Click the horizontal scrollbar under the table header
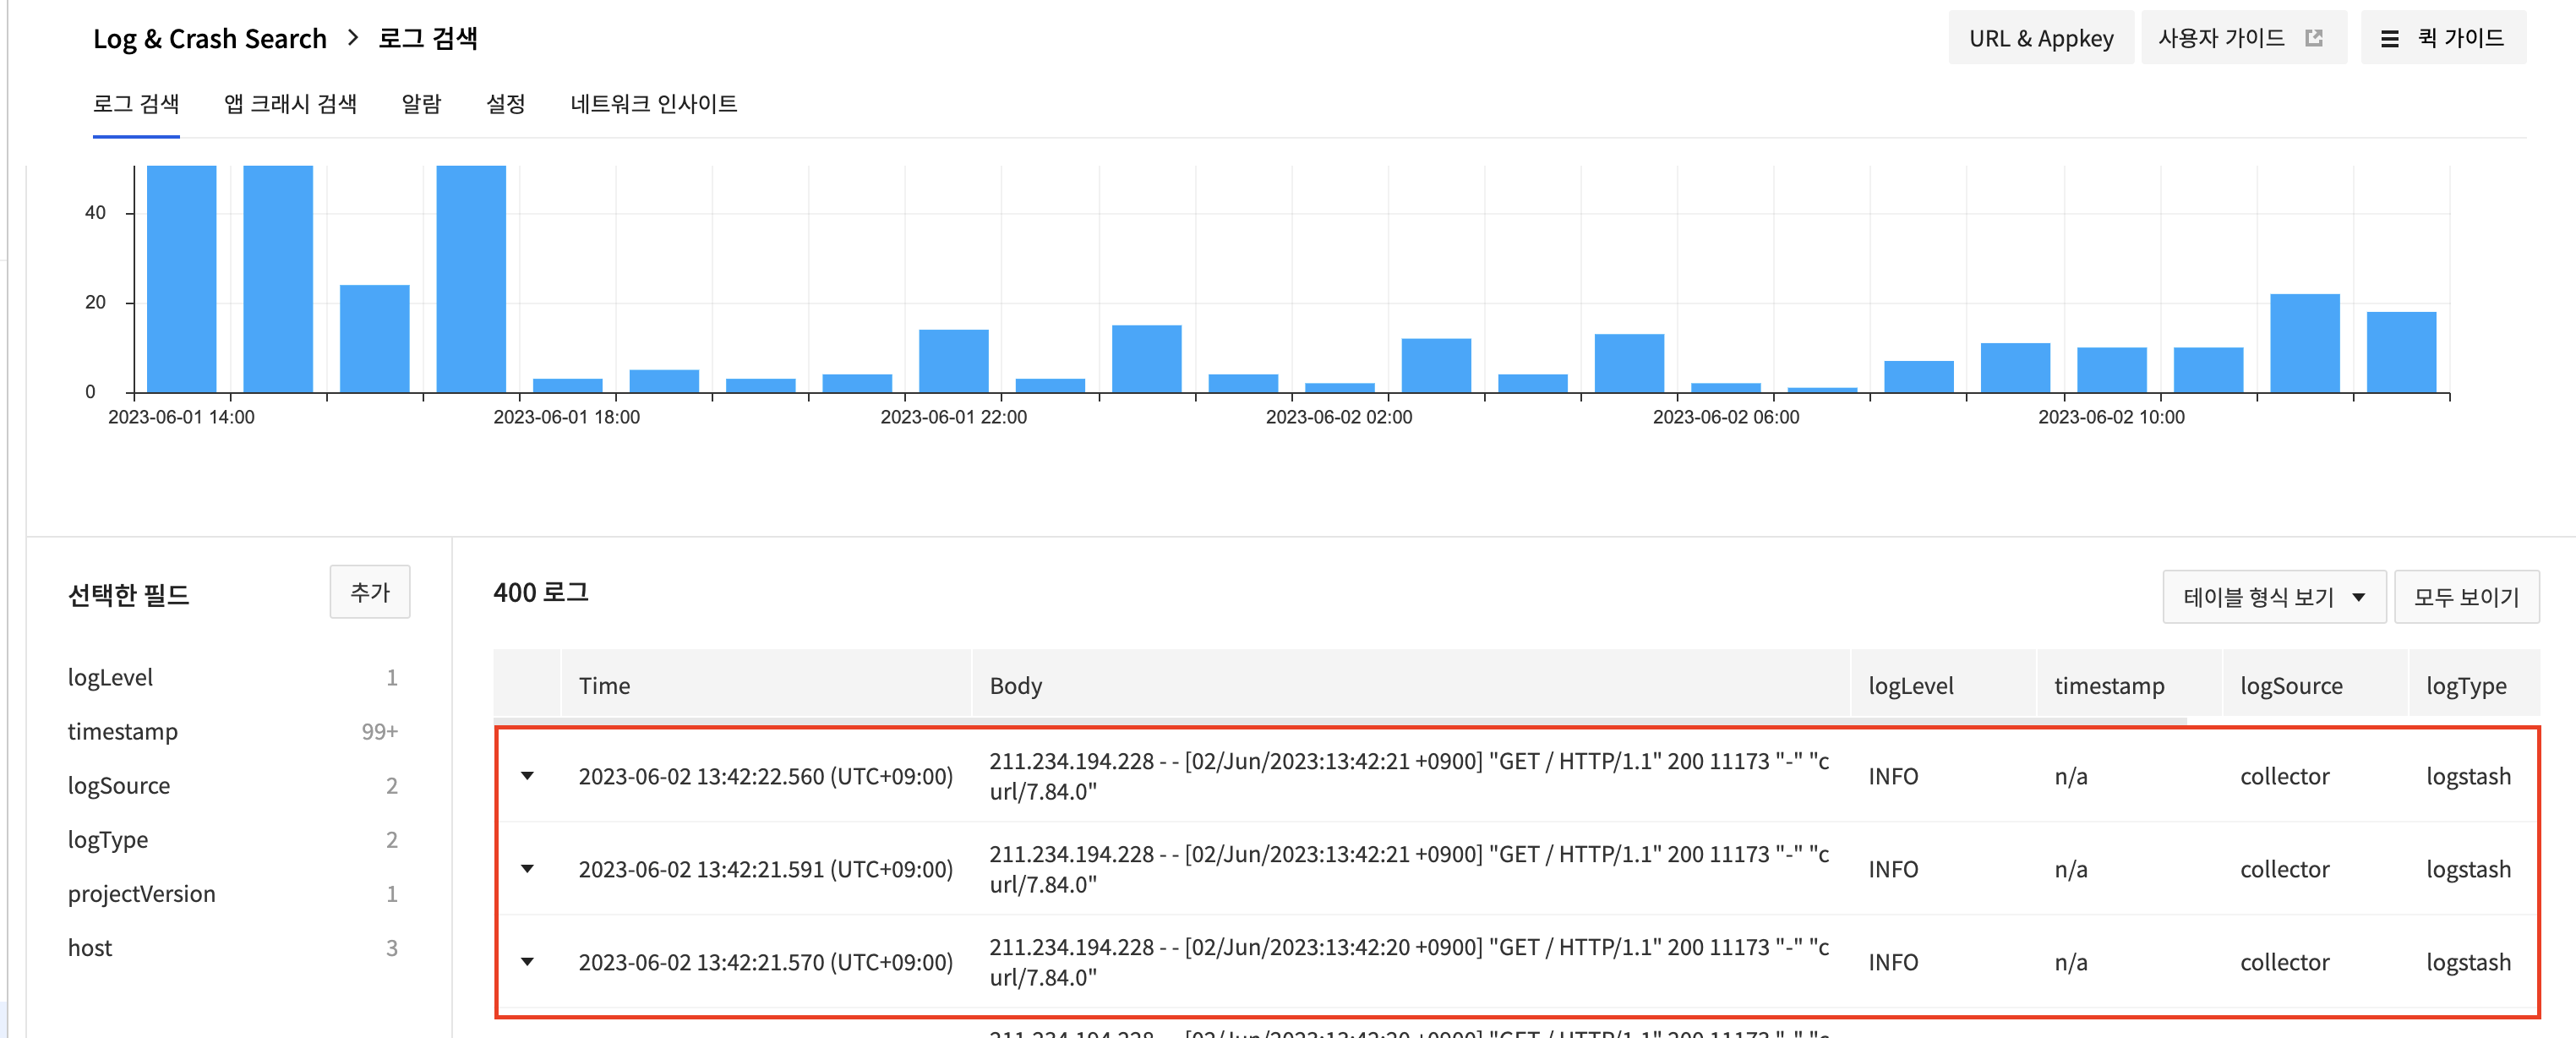 [1340, 720]
